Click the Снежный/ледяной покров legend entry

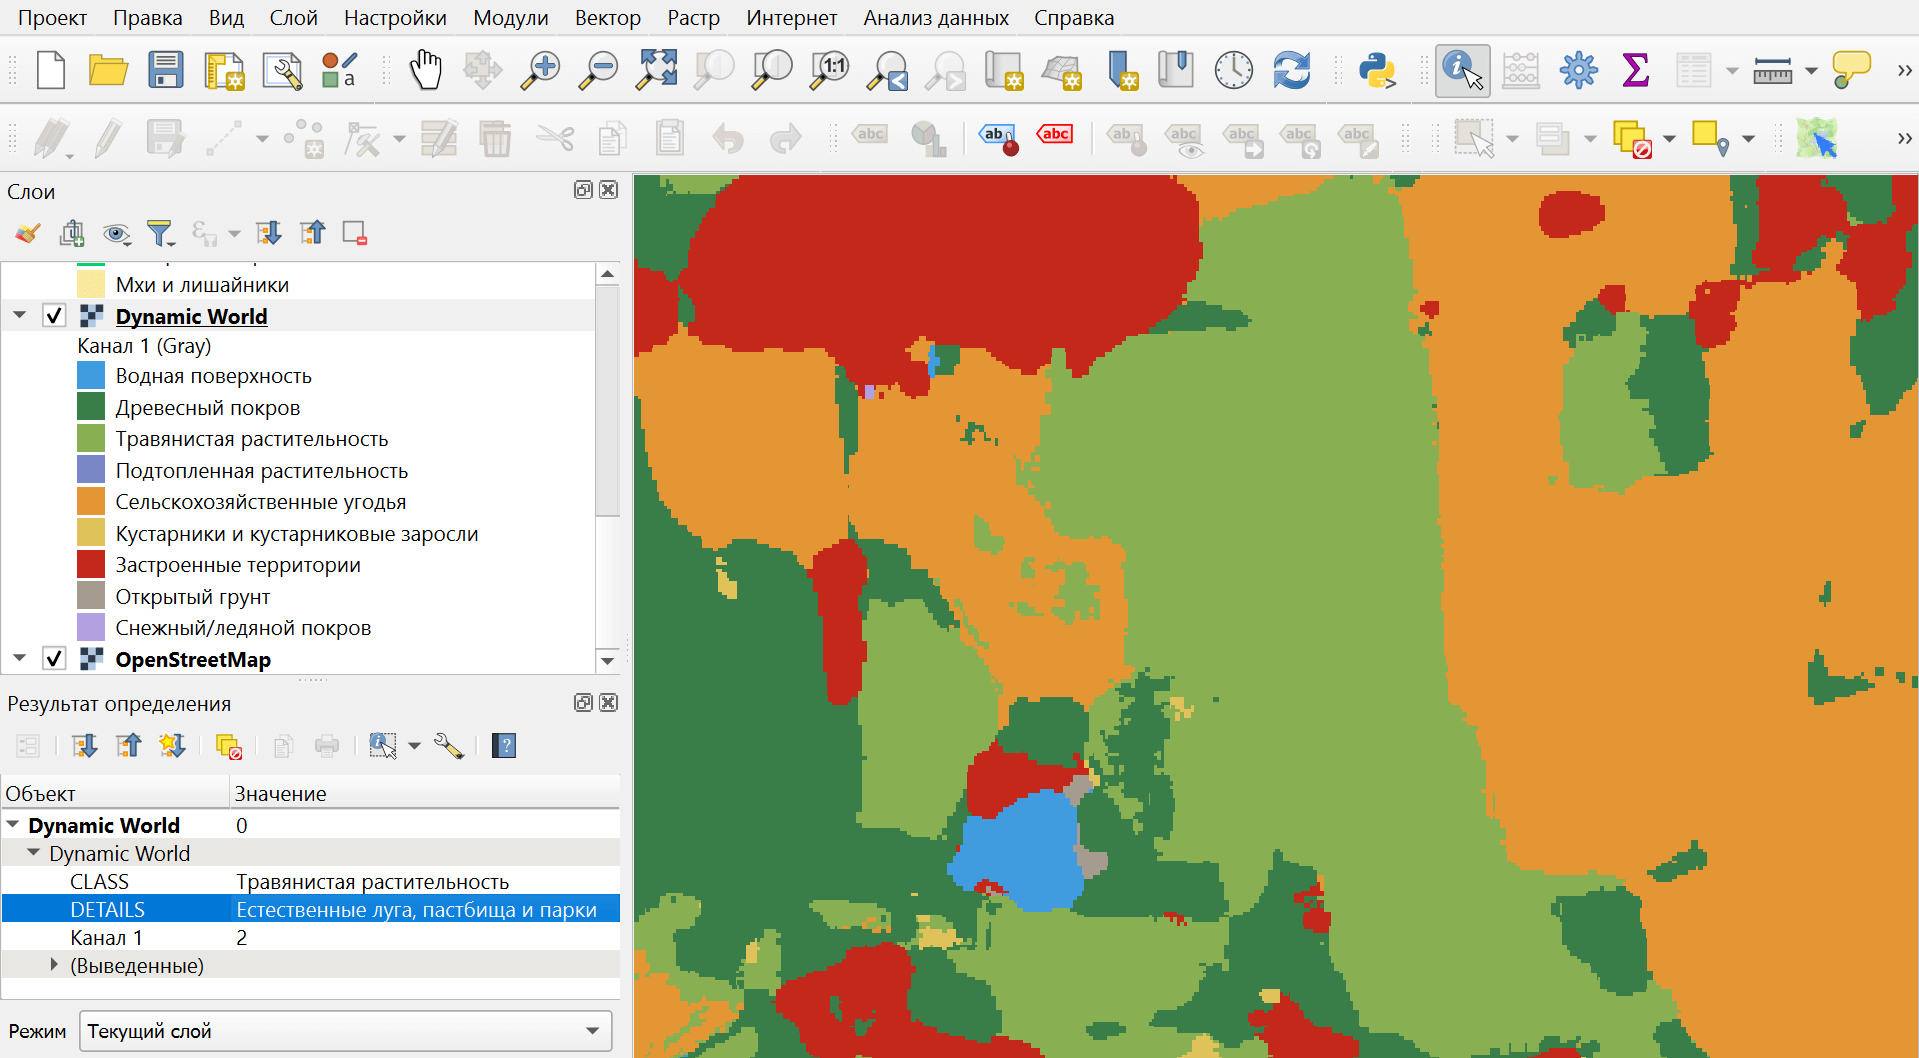click(x=243, y=628)
